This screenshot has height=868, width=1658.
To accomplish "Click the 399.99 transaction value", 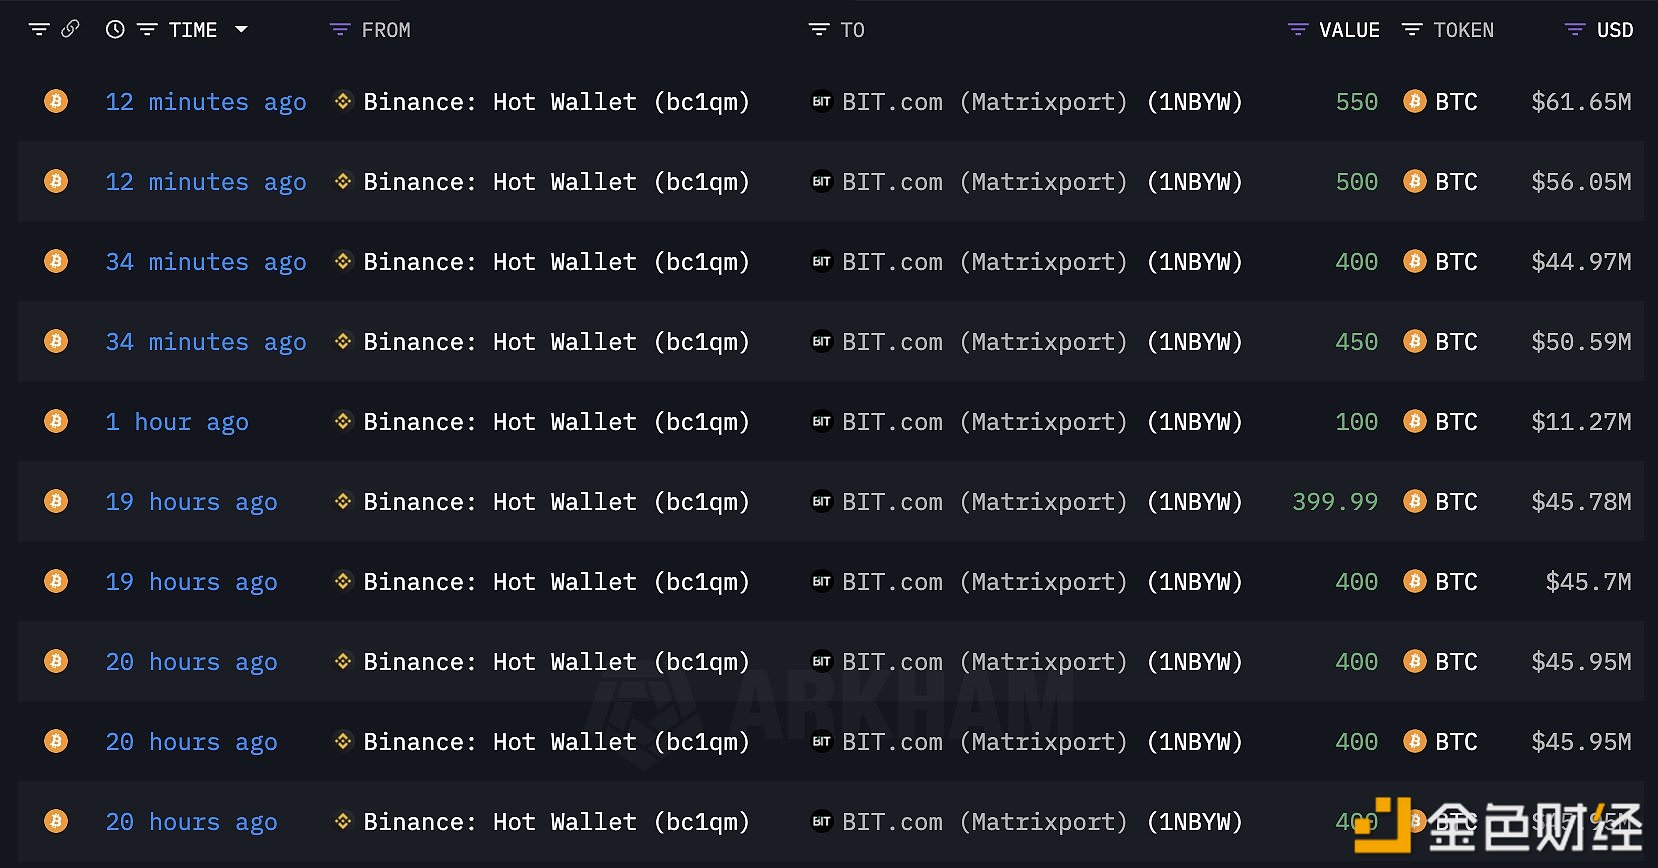I will (x=1334, y=502).
